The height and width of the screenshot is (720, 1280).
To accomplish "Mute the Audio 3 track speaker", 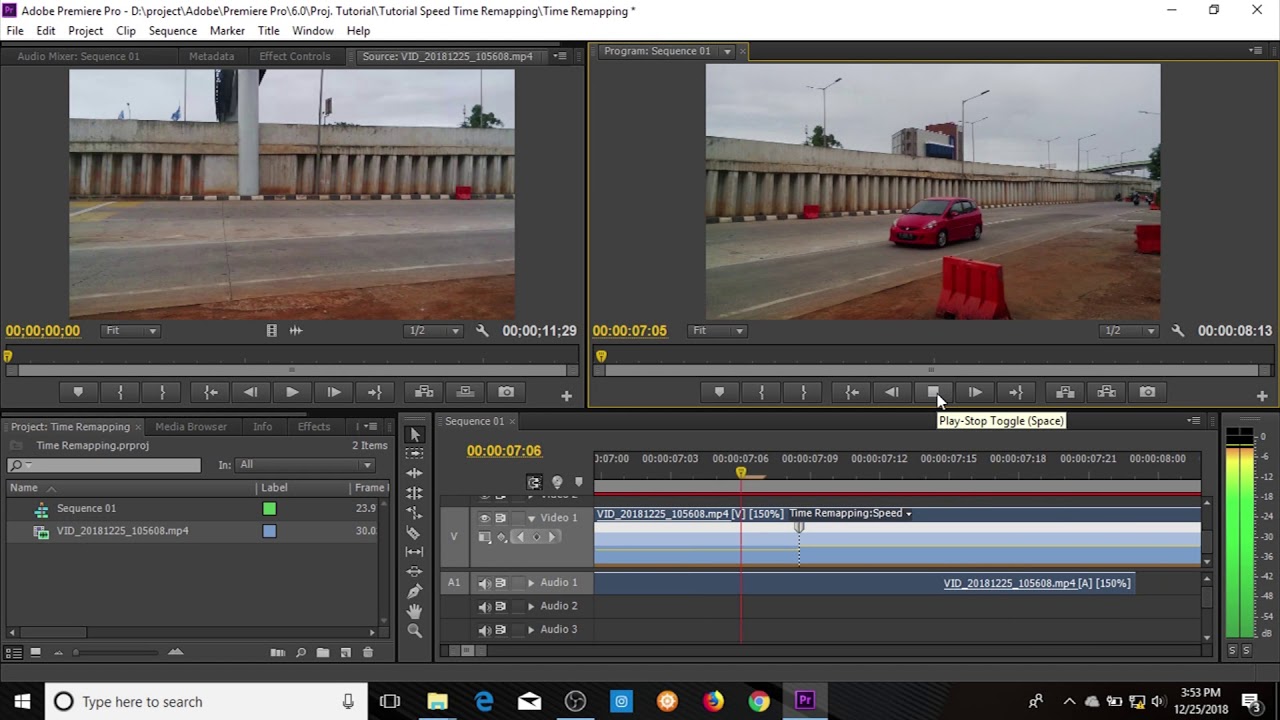I will (x=485, y=630).
